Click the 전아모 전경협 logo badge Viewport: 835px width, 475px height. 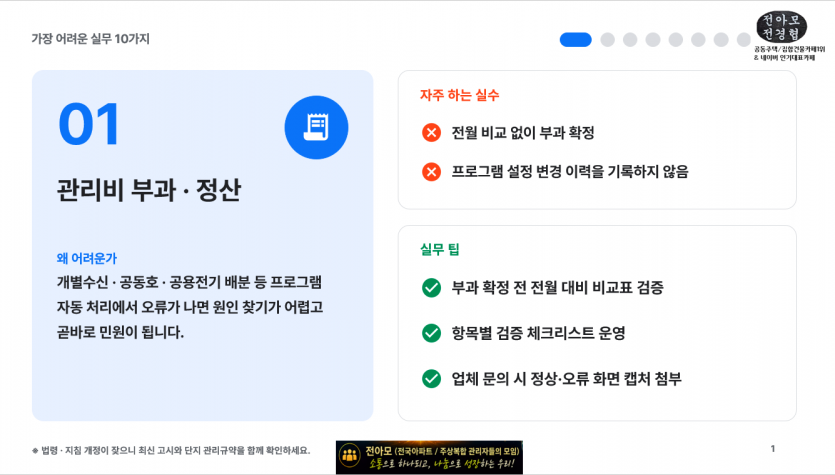(x=781, y=27)
